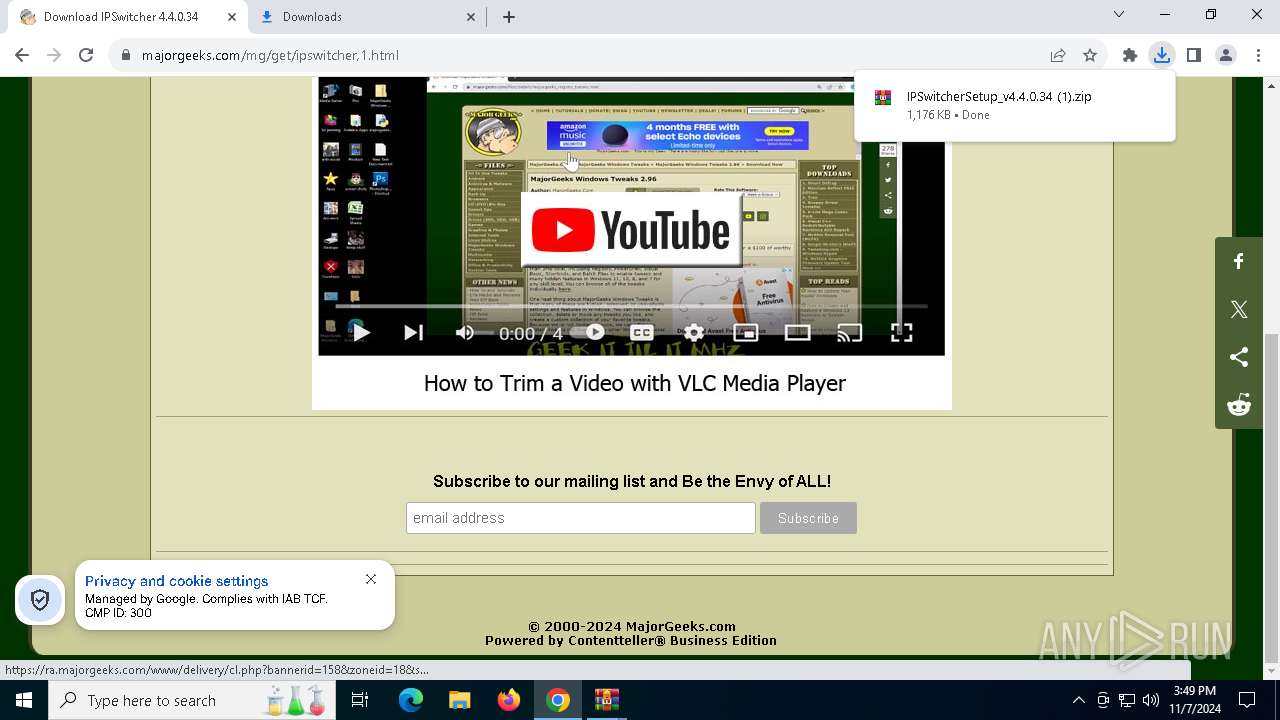Image resolution: width=1280 pixels, height=720 pixels.
Task: Play the VLC trim video
Action: (361, 333)
